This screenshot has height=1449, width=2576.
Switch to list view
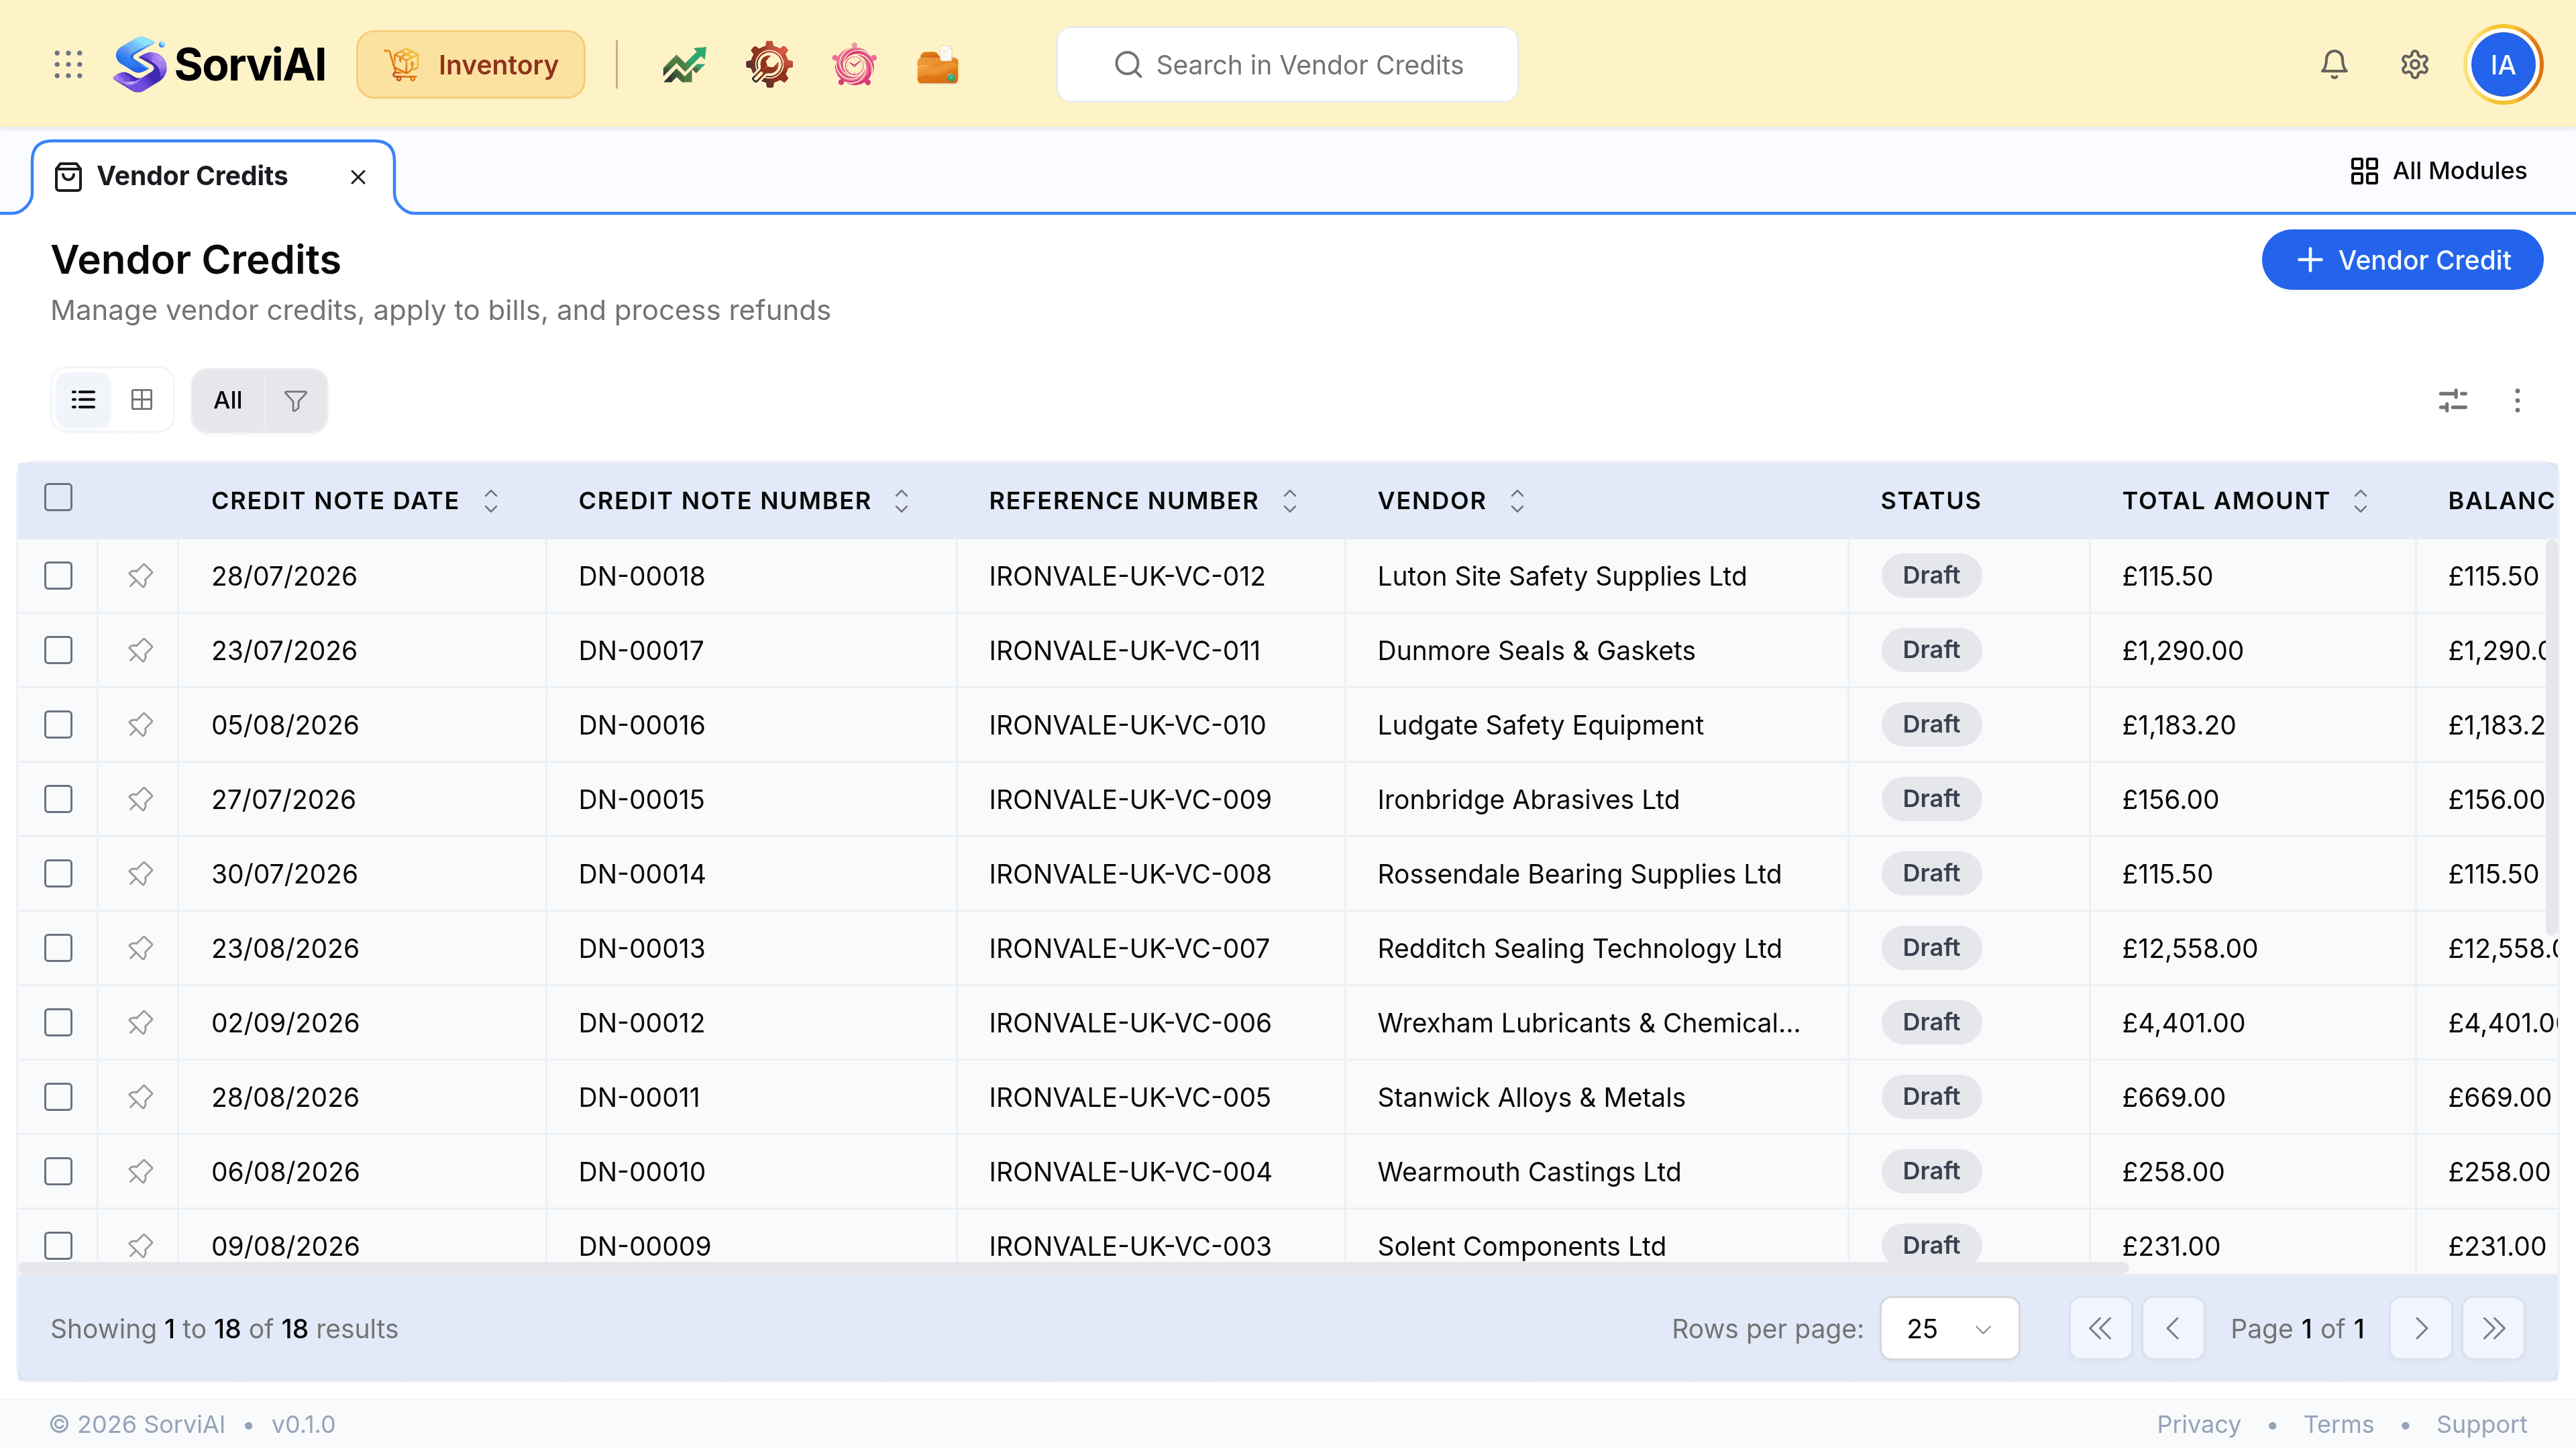click(84, 400)
